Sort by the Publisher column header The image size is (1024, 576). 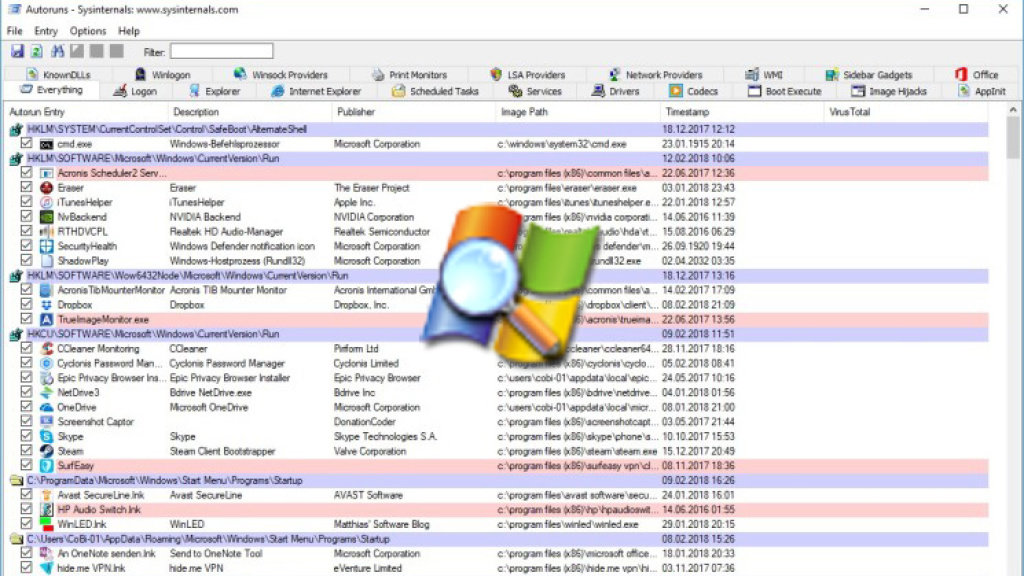(356, 112)
